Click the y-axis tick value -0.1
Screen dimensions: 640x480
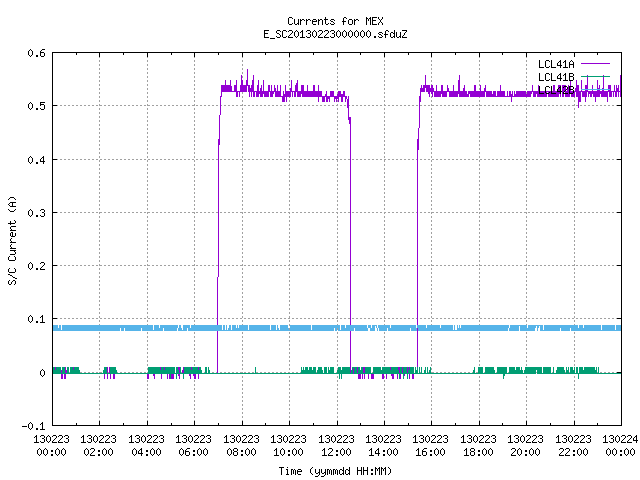(33, 426)
